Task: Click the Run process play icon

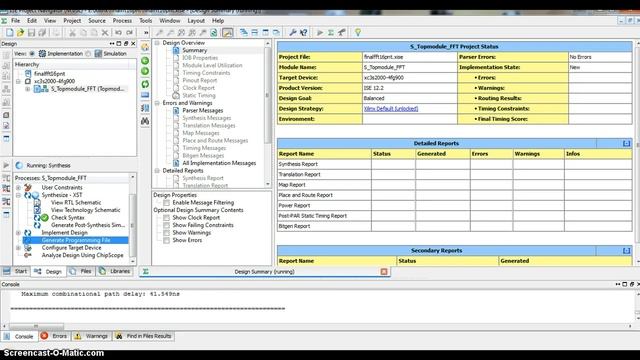Action: pyautogui.click(x=320, y=32)
